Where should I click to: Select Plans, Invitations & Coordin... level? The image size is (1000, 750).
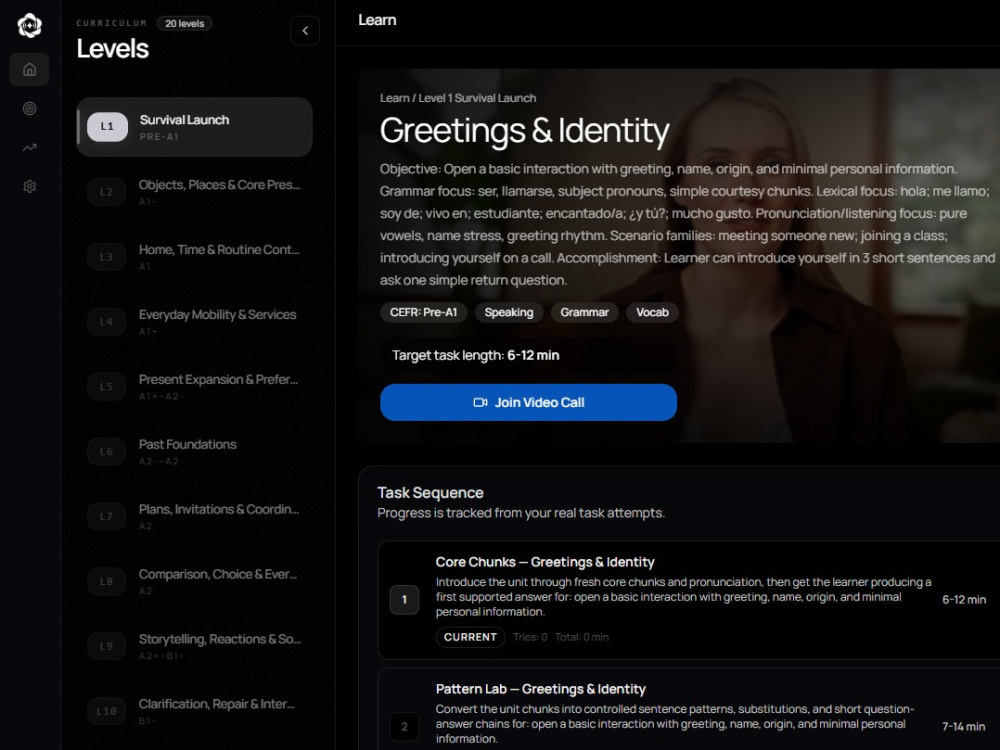[x=195, y=517]
